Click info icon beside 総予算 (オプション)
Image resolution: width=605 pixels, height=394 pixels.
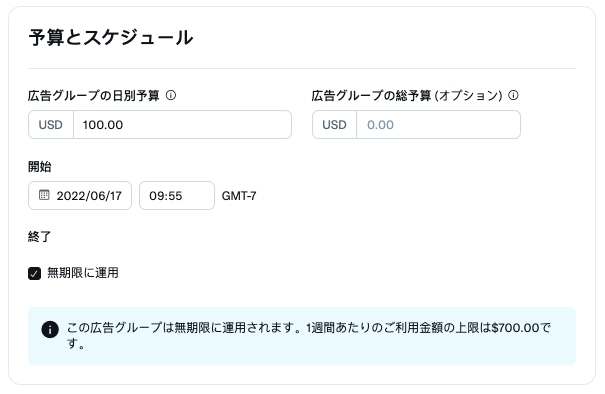click(513, 95)
